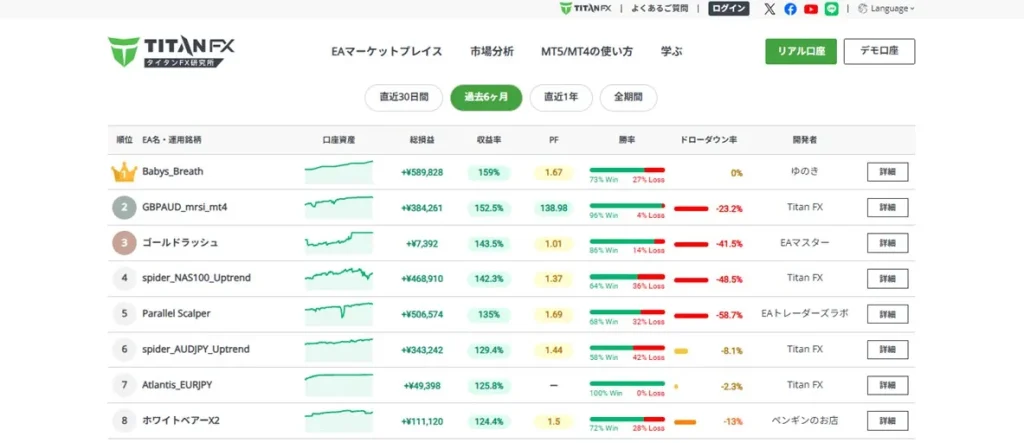Click the 159% profit rate badge

pos(489,172)
